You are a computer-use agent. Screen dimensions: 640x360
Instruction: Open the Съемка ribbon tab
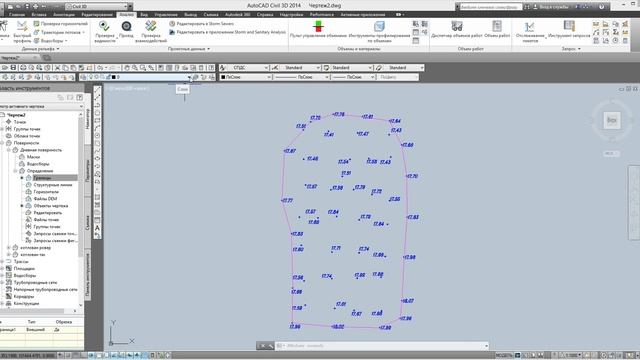tap(211, 15)
